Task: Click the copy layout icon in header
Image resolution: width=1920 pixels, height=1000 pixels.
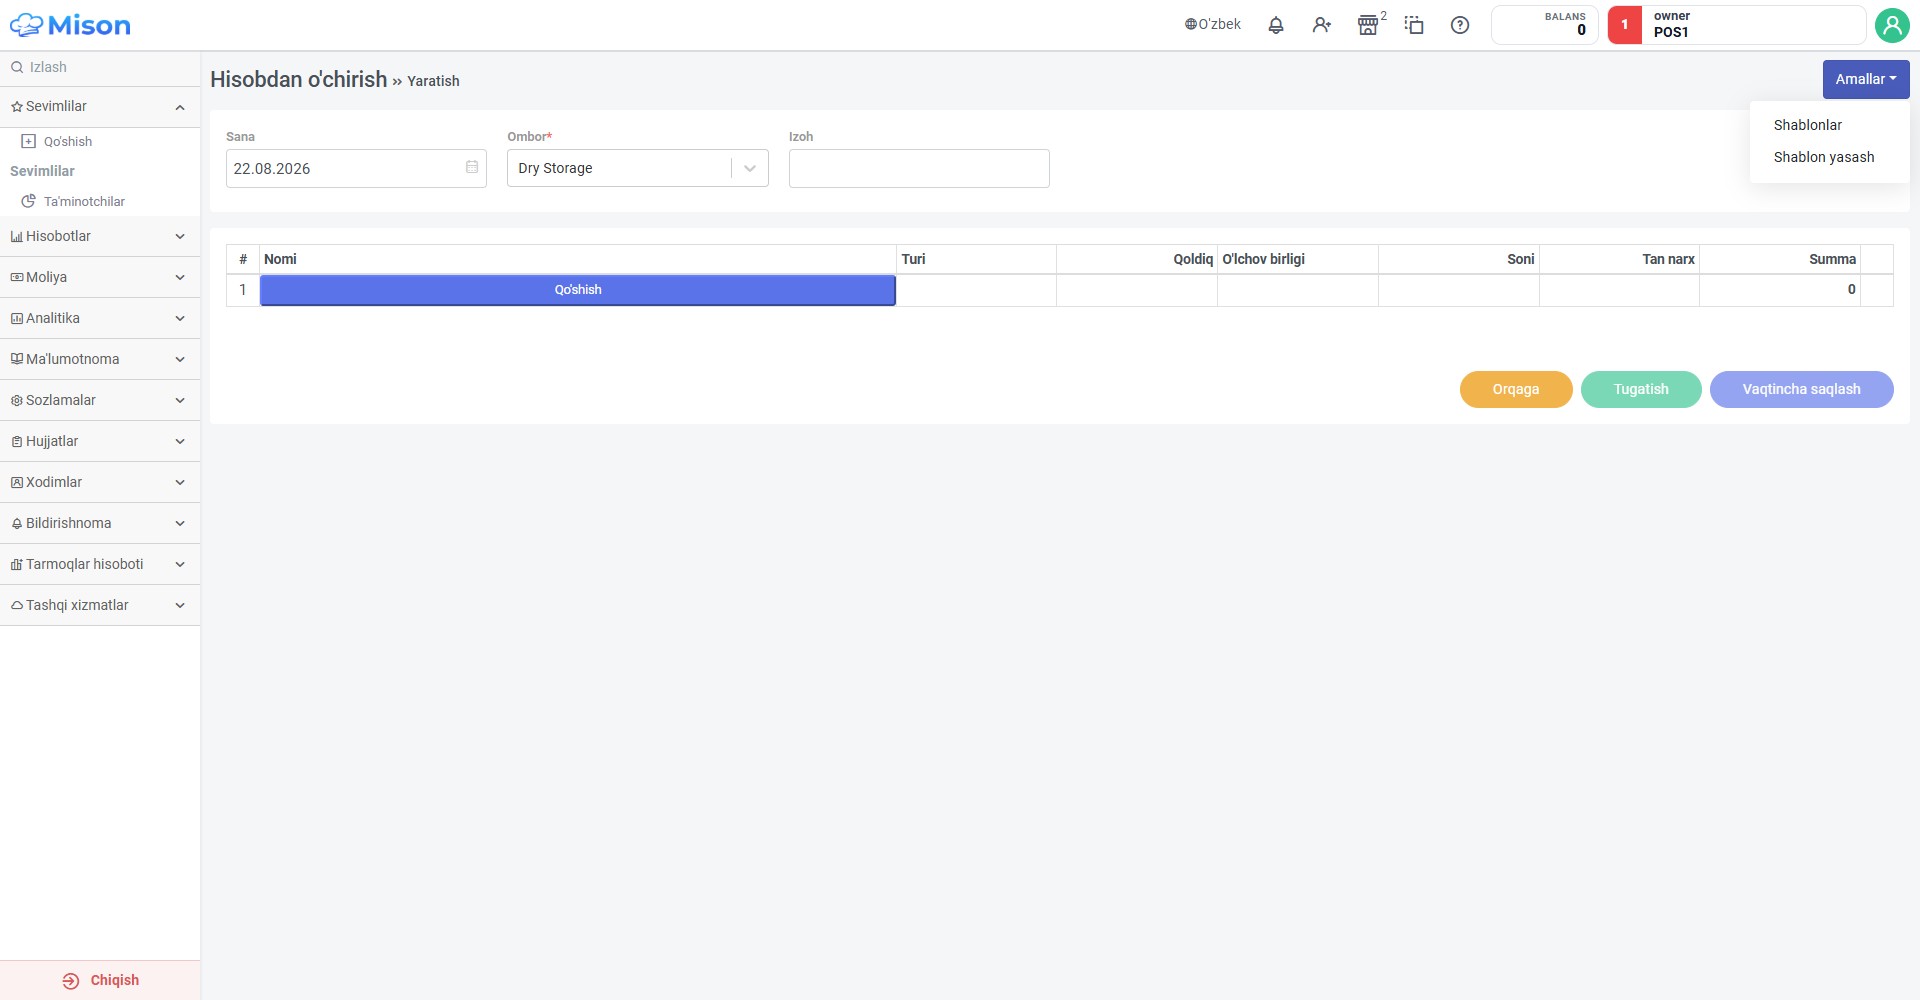Action: 1414,25
